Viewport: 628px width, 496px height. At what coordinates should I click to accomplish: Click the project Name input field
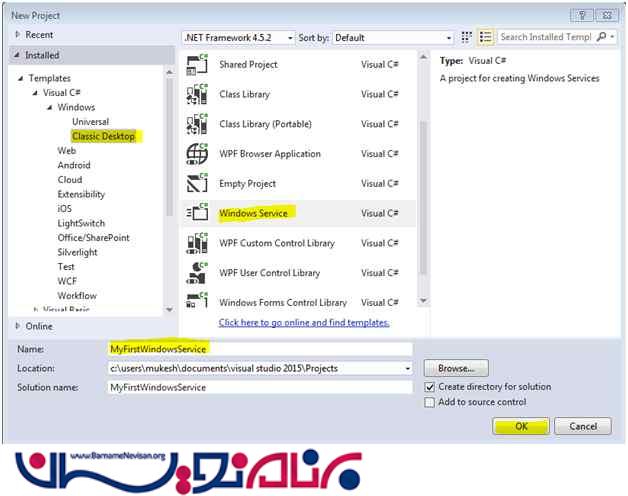tap(259, 349)
